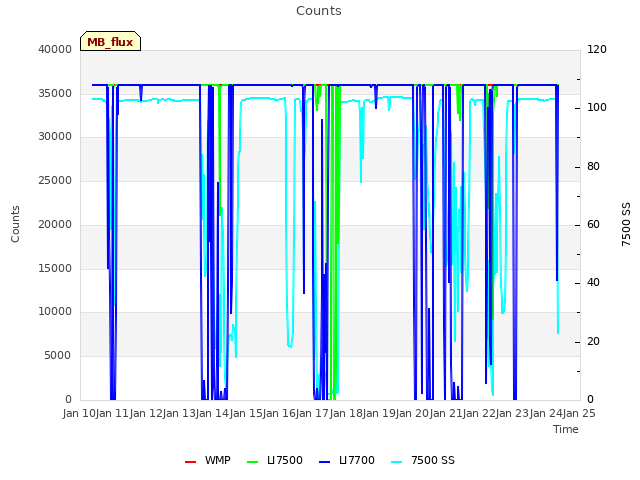The width and height of the screenshot is (640, 480).
Task: Click the 10000 tick on left axis
Action: (x=55, y=311)
